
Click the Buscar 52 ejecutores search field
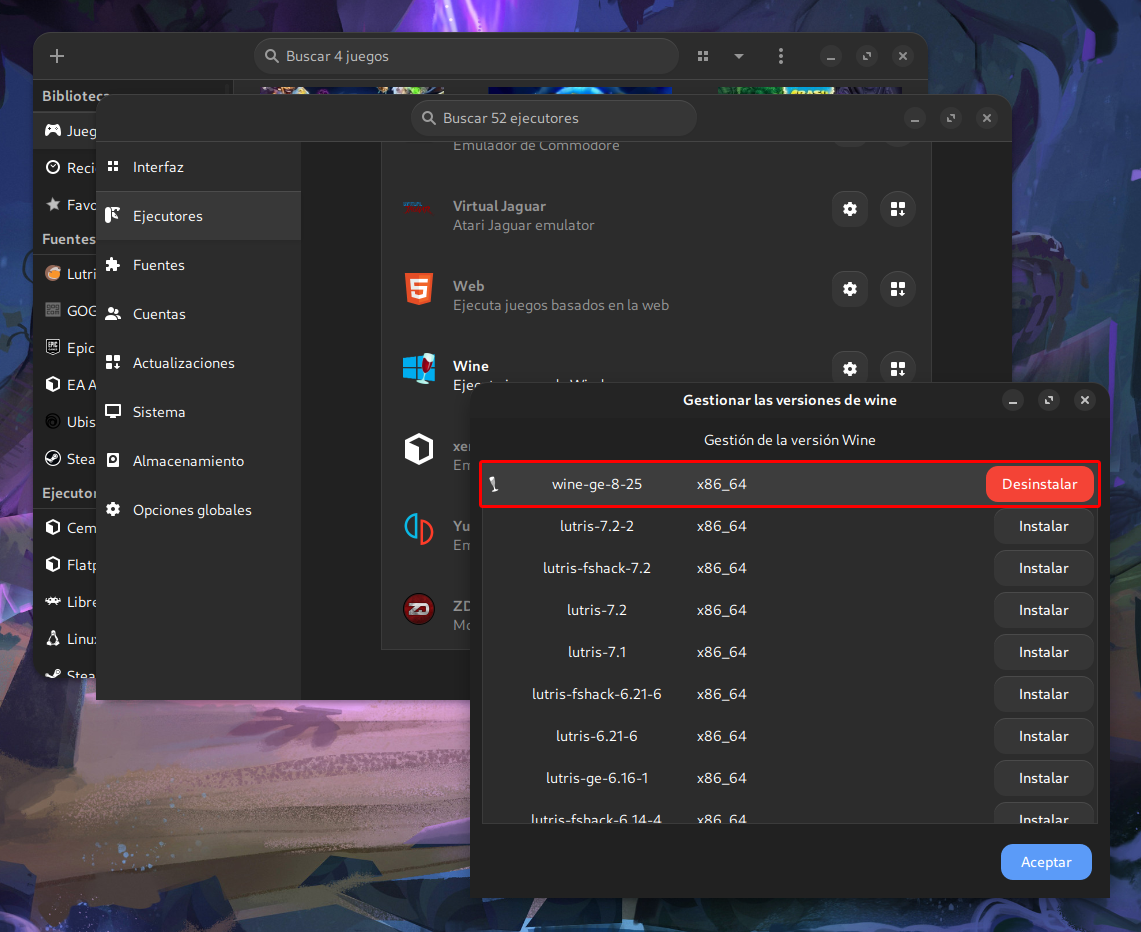pyautogui.click(x=554, y=118)
